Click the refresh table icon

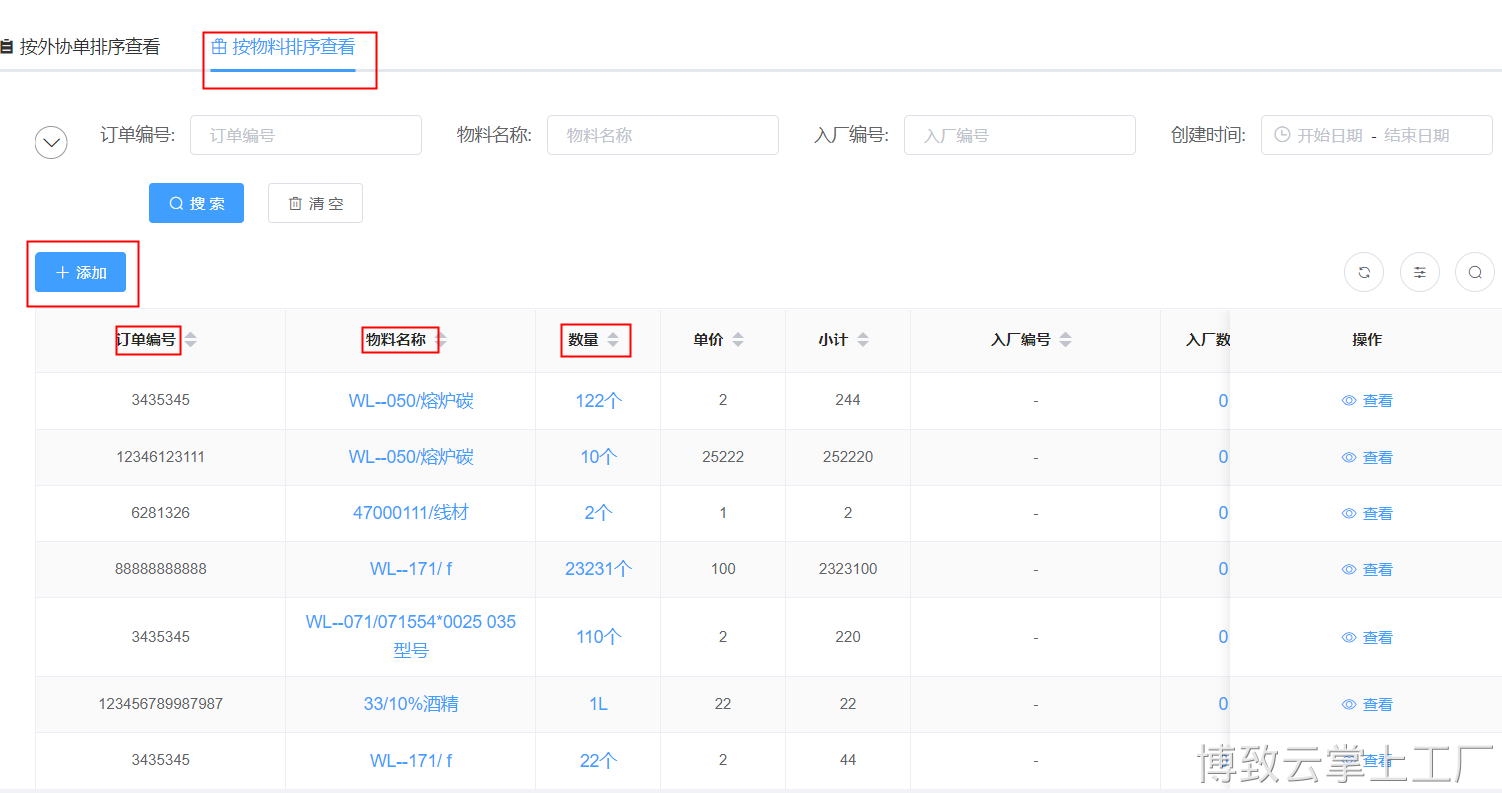click(1363, 272)
